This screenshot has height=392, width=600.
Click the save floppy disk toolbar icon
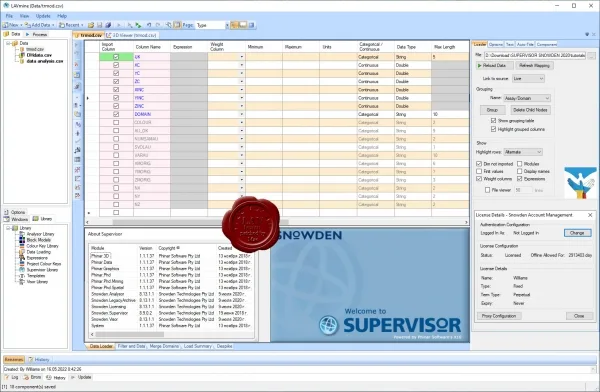click(x=99, y=25)
